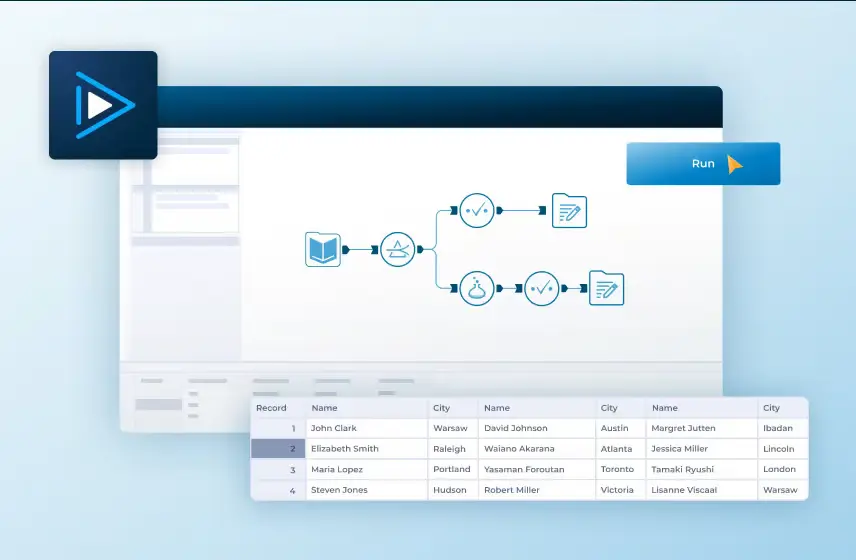Click the Ibadan city cell

pos(779,428)
